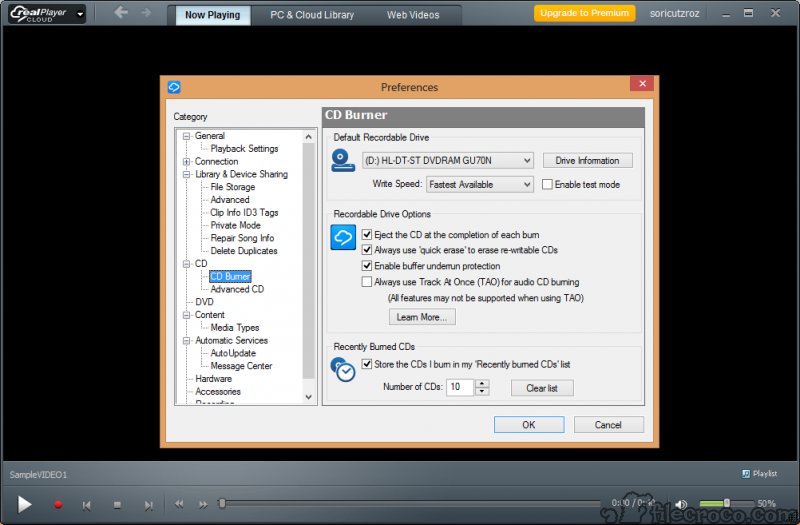Click the rewind button
Image resolution: width=800 pixels, height=525 pixels.
point(179,504)
